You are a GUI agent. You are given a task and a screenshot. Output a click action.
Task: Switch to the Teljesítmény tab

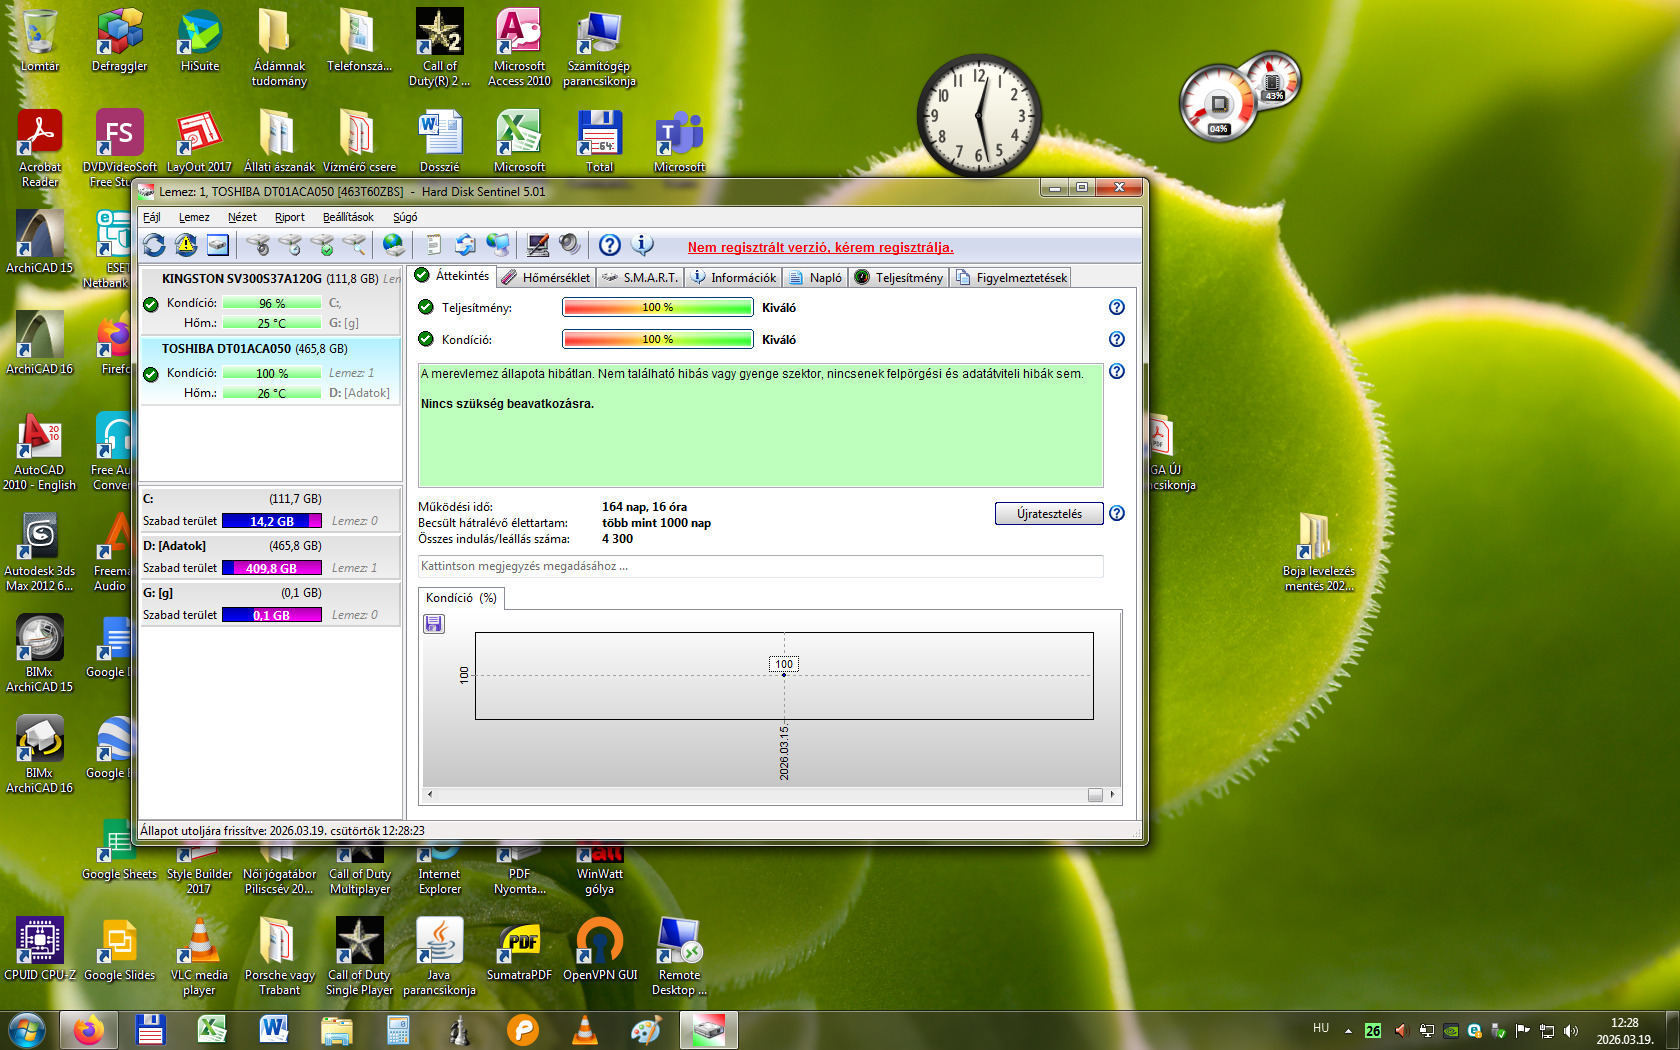pos(899,278)
